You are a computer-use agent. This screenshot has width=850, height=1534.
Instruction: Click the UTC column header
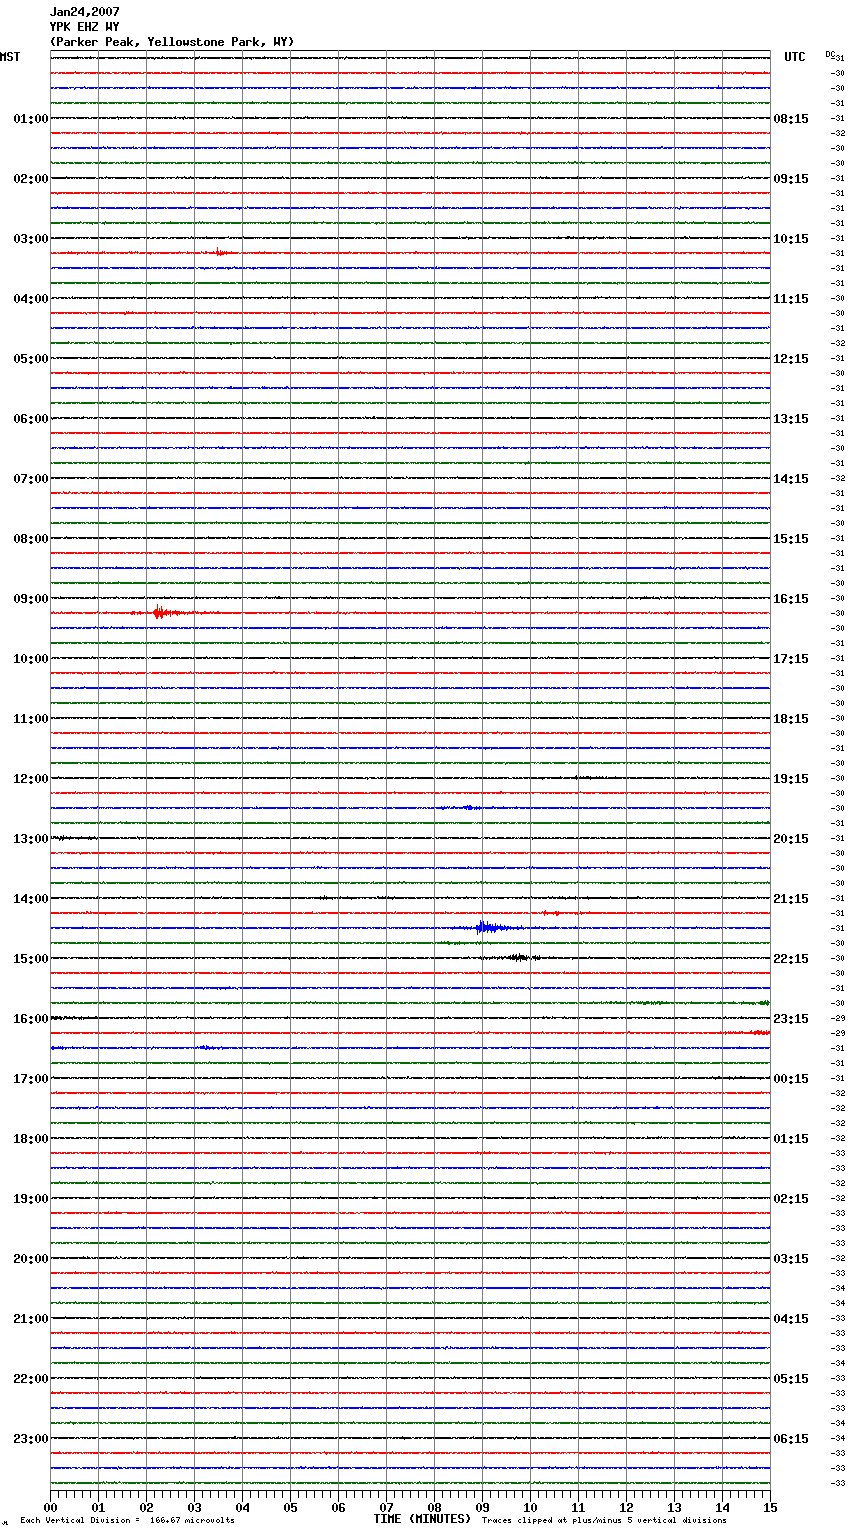pos(795,57)
